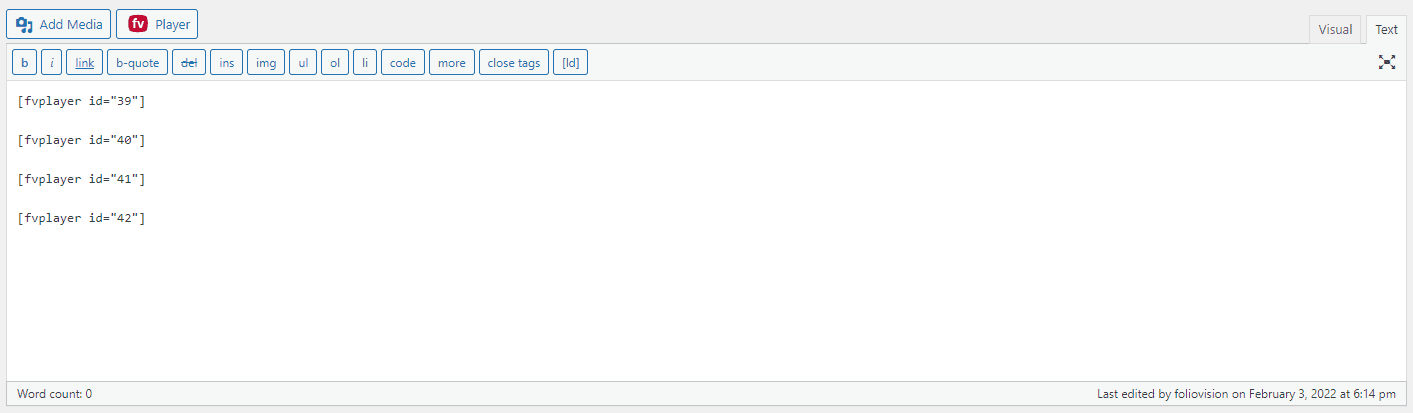Insert a b-quote blockquote tag
Screen dimensions: 1413x413
[x=137, y=63]
